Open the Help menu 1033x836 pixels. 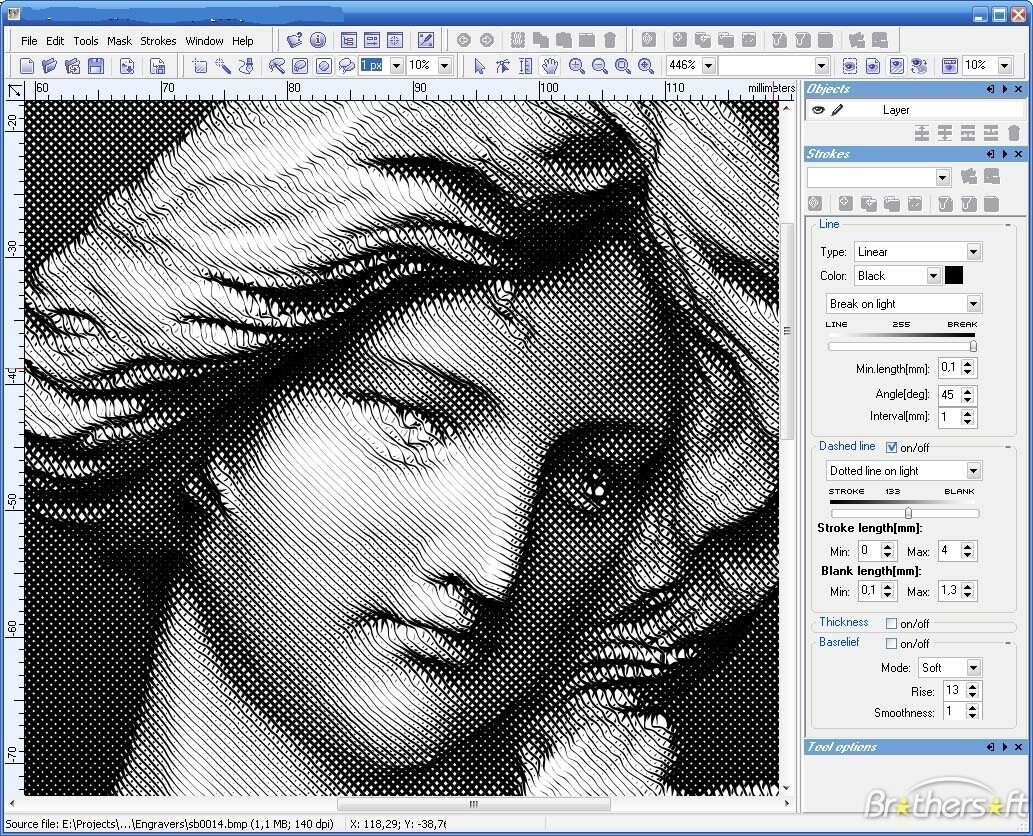tap(242, 41)
